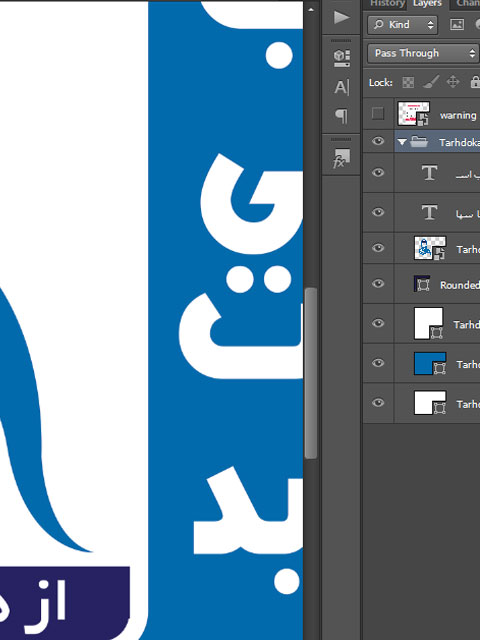The height and width of the screenshot is (640, 480).
Task: Hide the Tarhdoka group with the eye icon
Action: [x=378, y=141]
